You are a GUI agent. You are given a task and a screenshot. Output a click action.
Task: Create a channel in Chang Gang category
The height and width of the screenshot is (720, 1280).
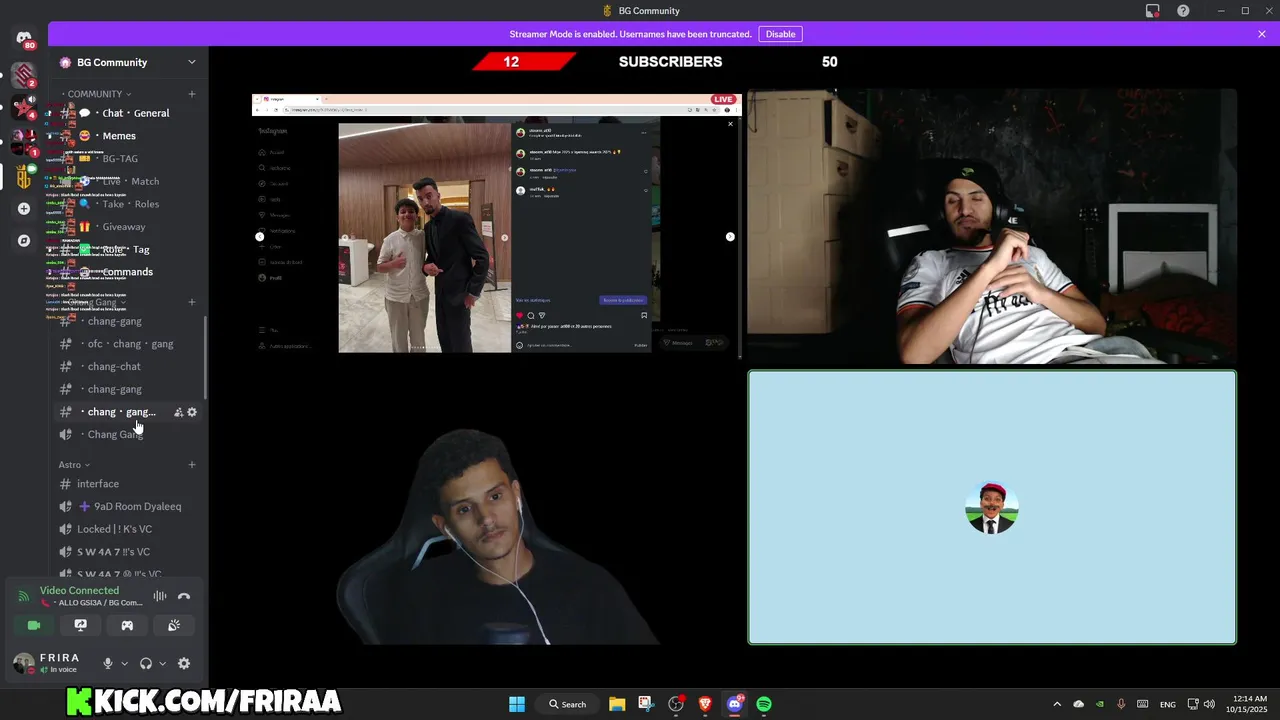pos(192,302)
